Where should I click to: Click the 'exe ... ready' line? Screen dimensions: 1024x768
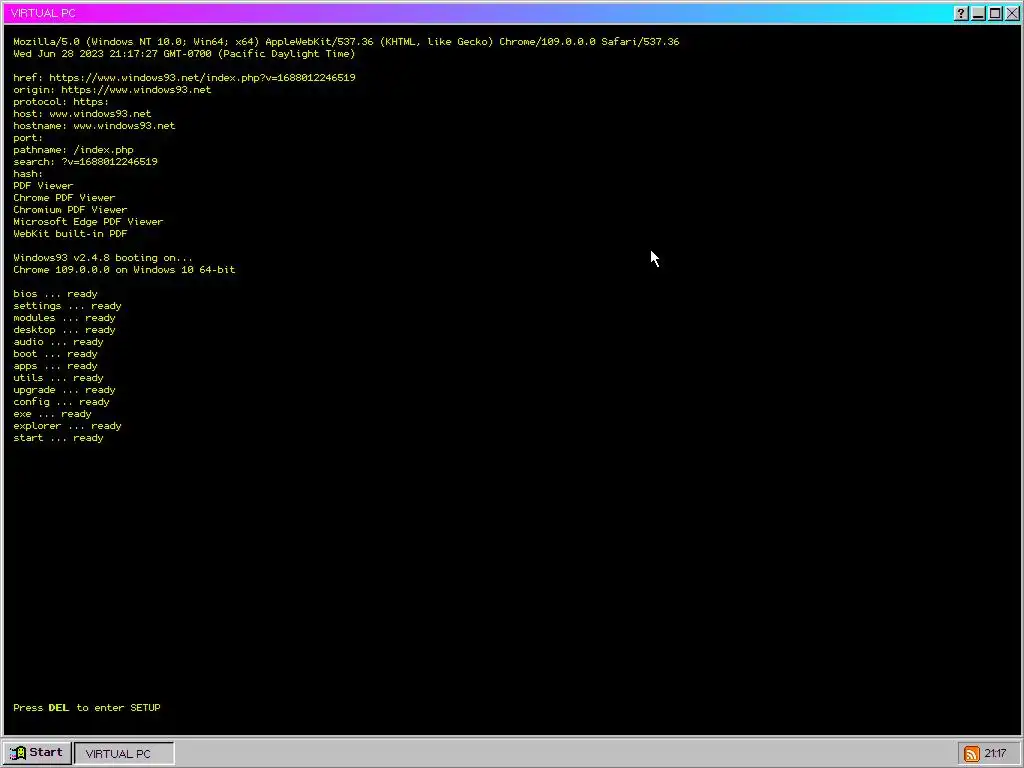(52, 414)
